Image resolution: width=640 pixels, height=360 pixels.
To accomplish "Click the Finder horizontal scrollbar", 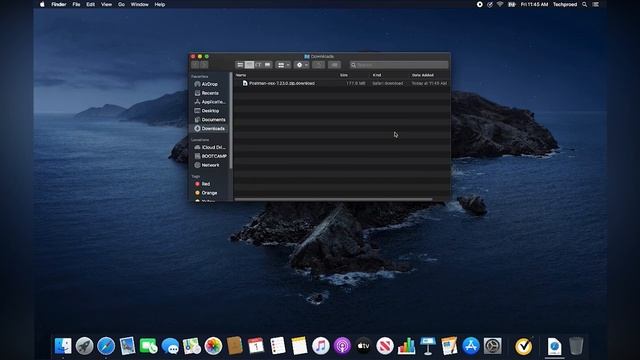I will pyautogui.click(x=333, y=199).
